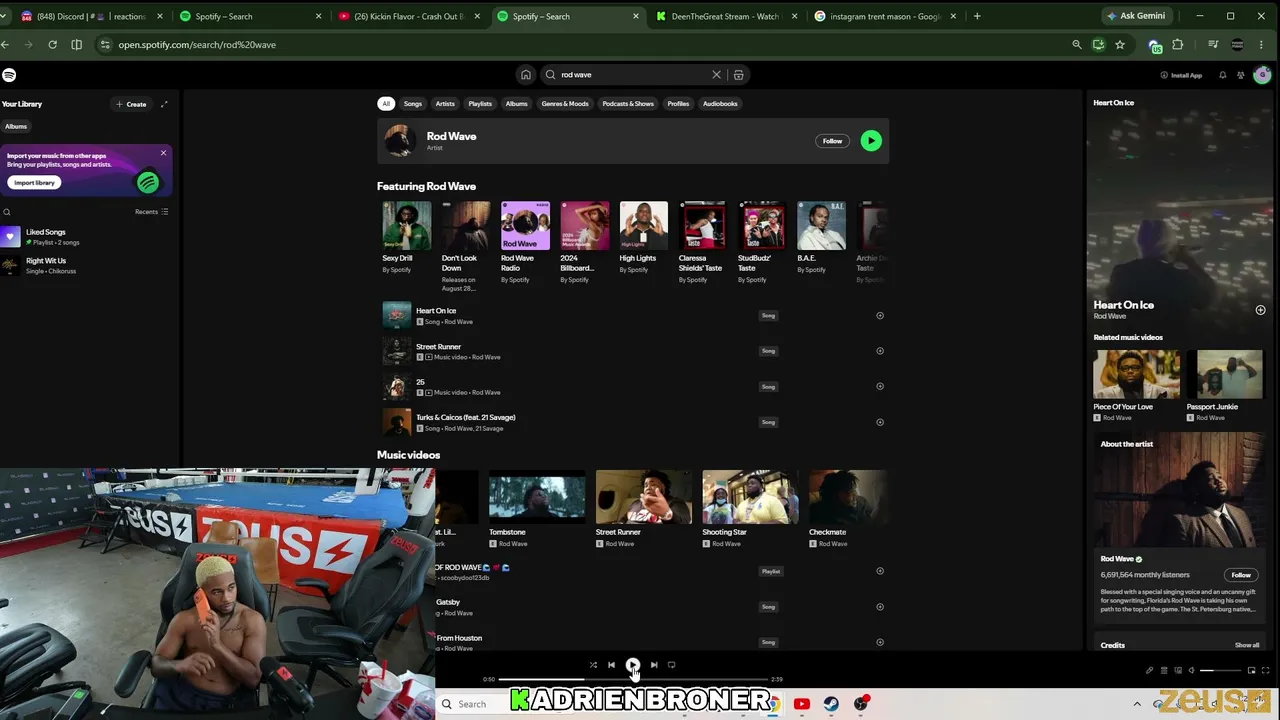Viewport: 1280px width, 720px height.
Task: Open the B.A.E. playlist cover
Action: tap(821, 226)
